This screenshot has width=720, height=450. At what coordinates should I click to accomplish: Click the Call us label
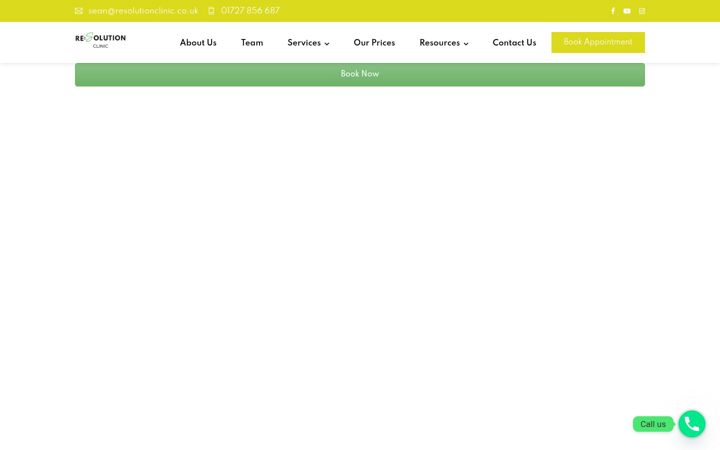coord(652,424)
